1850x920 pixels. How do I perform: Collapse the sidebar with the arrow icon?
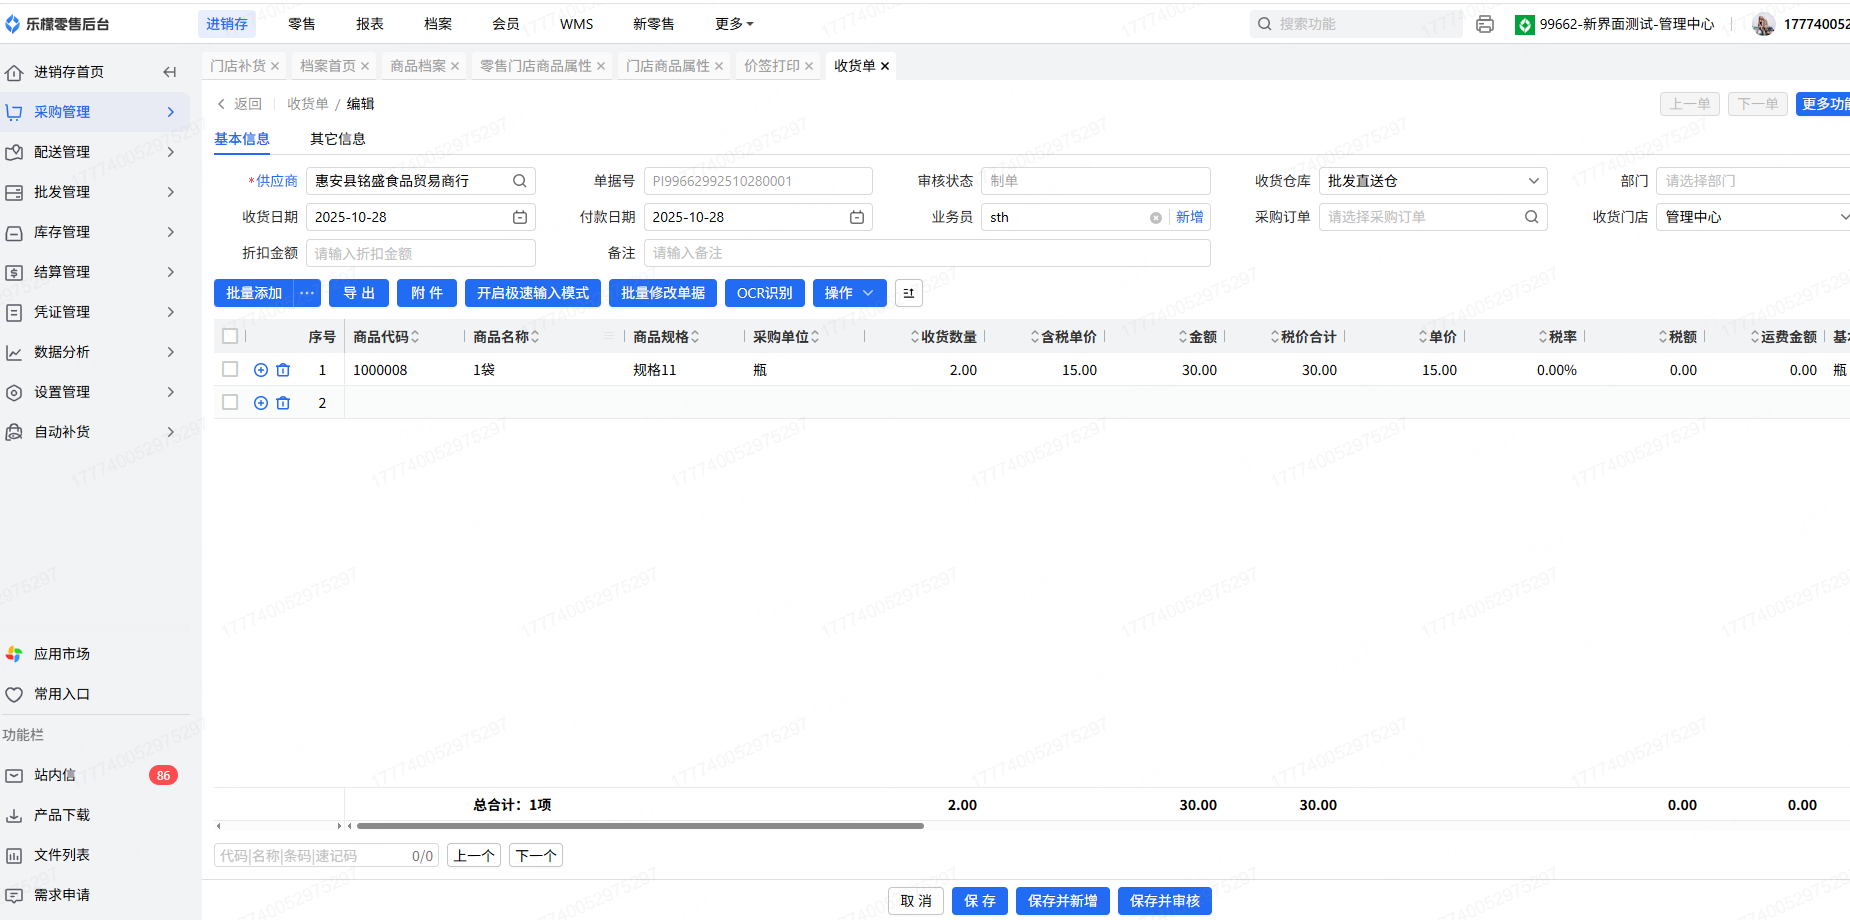pyautogui.click(x=170, y=72)
